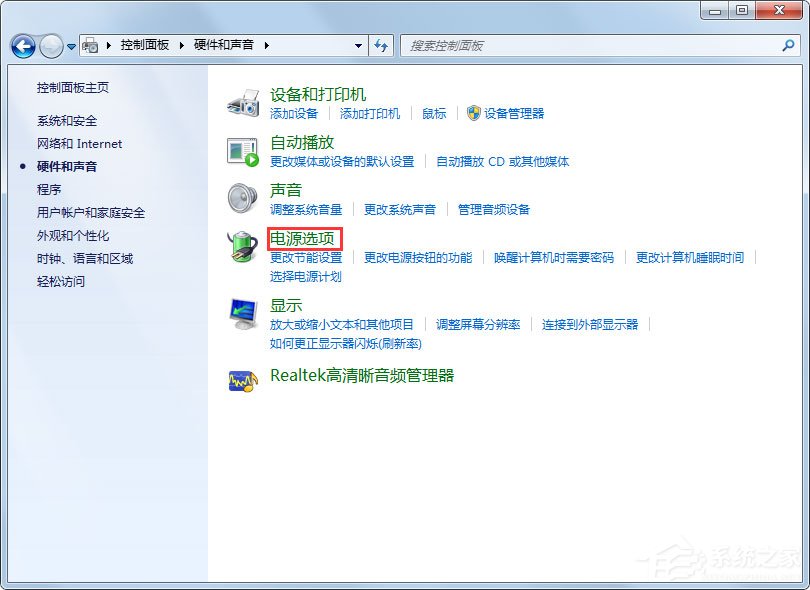Screen dimensions: 810x590
Task: Click the AutoPlay CD icon
Action: (x=242, y=150)
